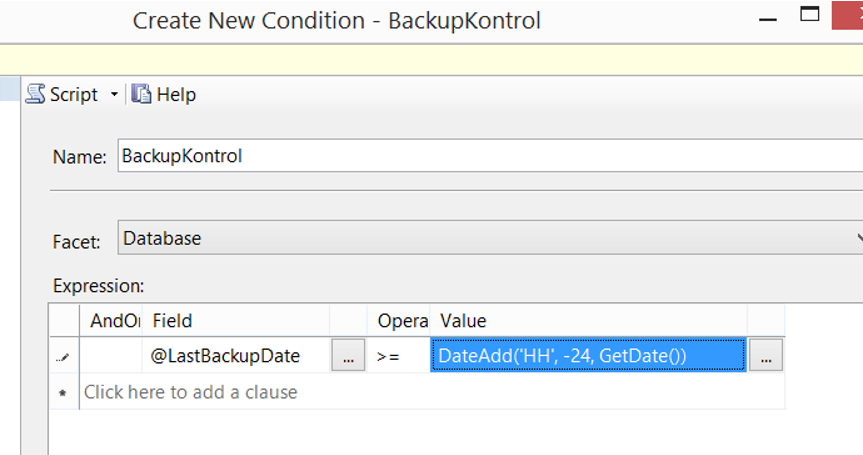This screenshot has width=863, height=455.
Task: Focus the Name field containing BackupKontrol
Action: [x=490, y=156]
